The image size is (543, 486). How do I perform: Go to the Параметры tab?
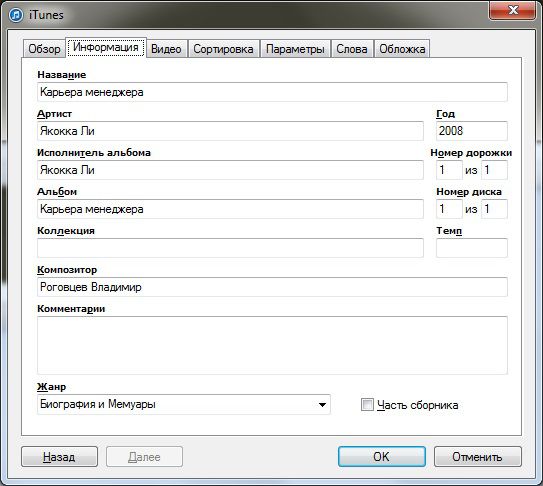click(x=295, y=49)
